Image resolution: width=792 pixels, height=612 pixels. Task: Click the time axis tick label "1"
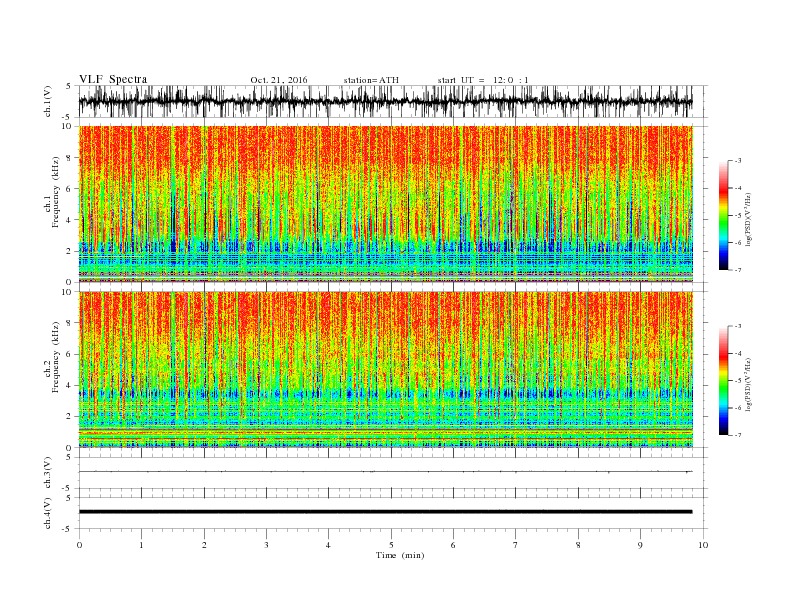point(141,545)
